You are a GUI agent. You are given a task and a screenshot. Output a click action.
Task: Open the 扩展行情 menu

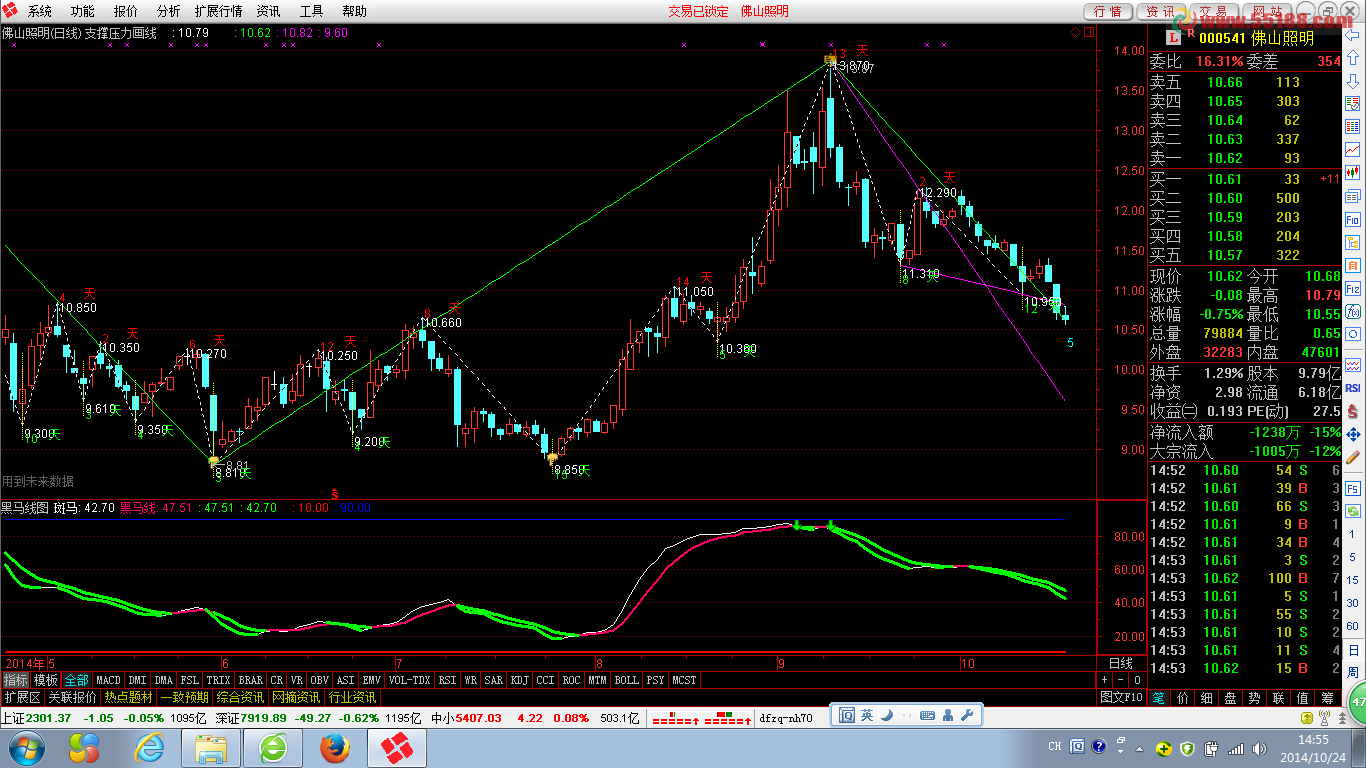[x=218, y=11]
